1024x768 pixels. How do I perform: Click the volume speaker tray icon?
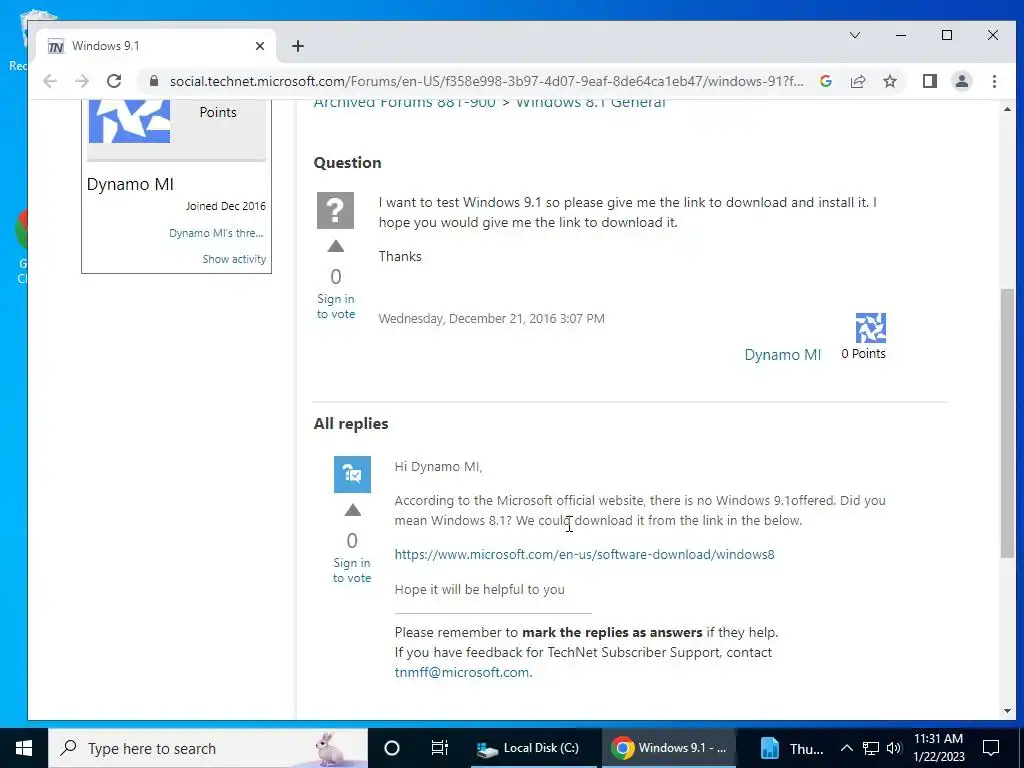coord(894,748)
